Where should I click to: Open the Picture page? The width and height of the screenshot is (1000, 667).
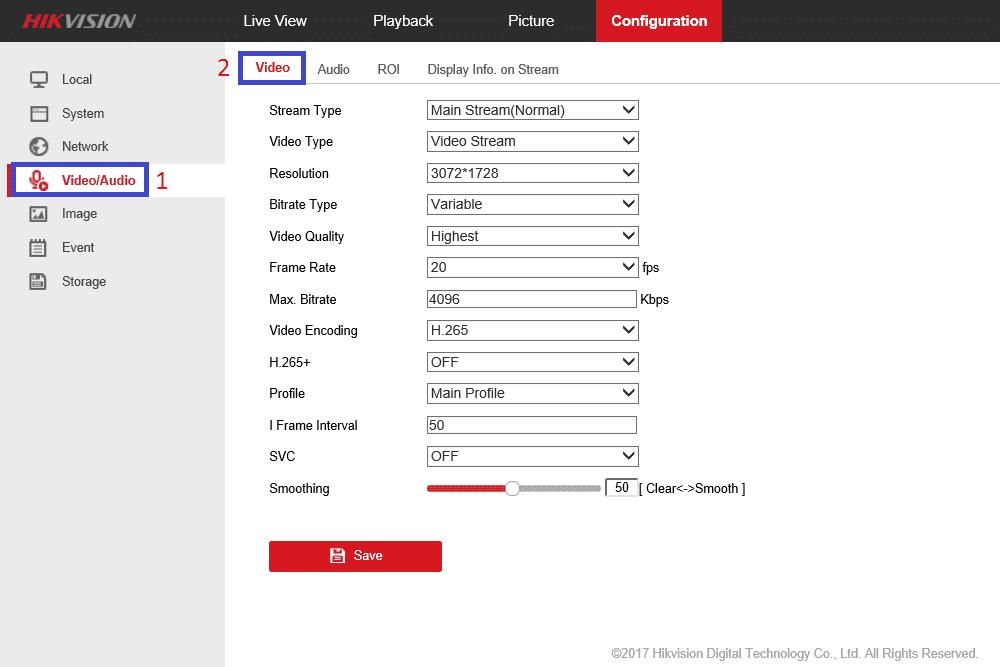coord(531,21)
